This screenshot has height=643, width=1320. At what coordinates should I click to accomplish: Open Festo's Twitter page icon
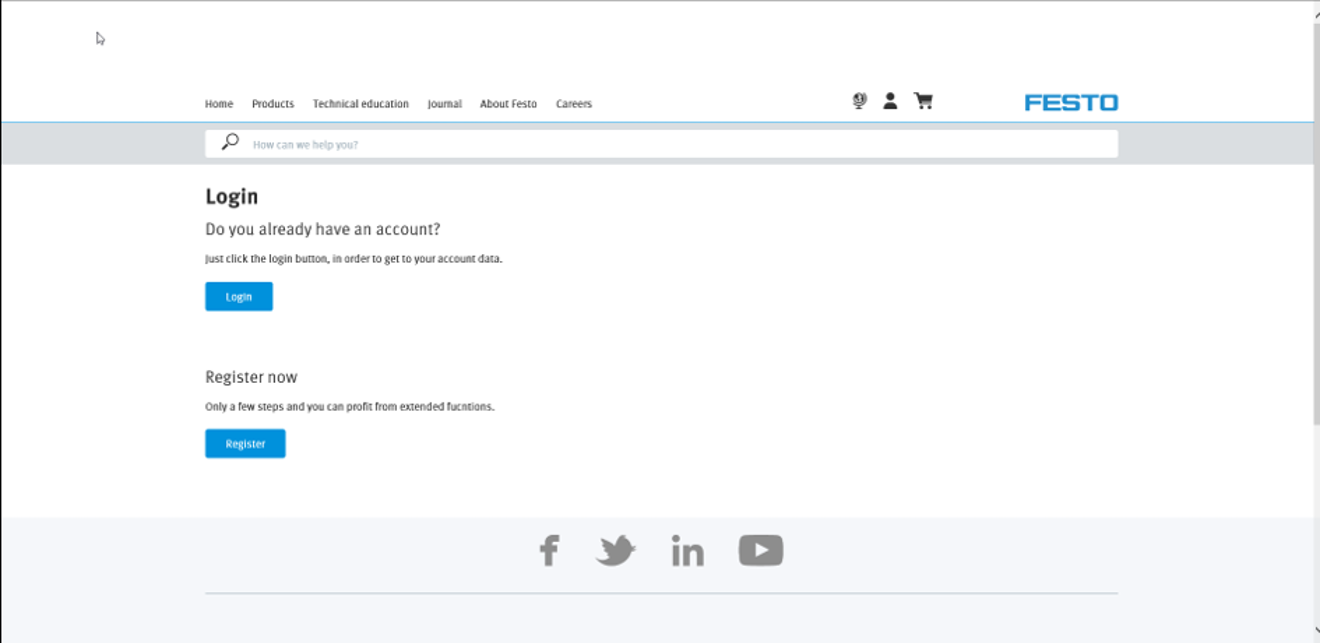click(x=616, y=550)
